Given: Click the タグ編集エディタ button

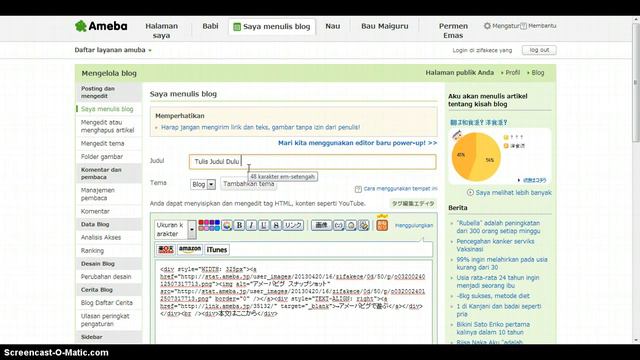Looking at the screenshot, I should pos(413,203).
